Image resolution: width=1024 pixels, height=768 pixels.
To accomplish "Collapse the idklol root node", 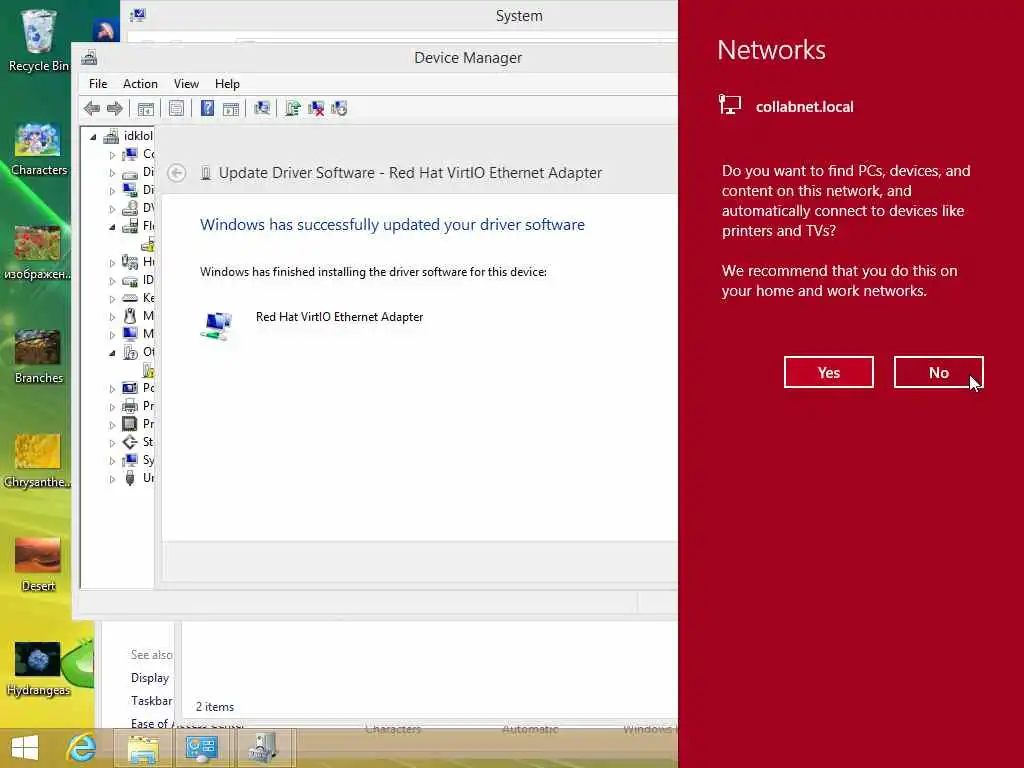I will pyautogui.click(x=93, y=136).
